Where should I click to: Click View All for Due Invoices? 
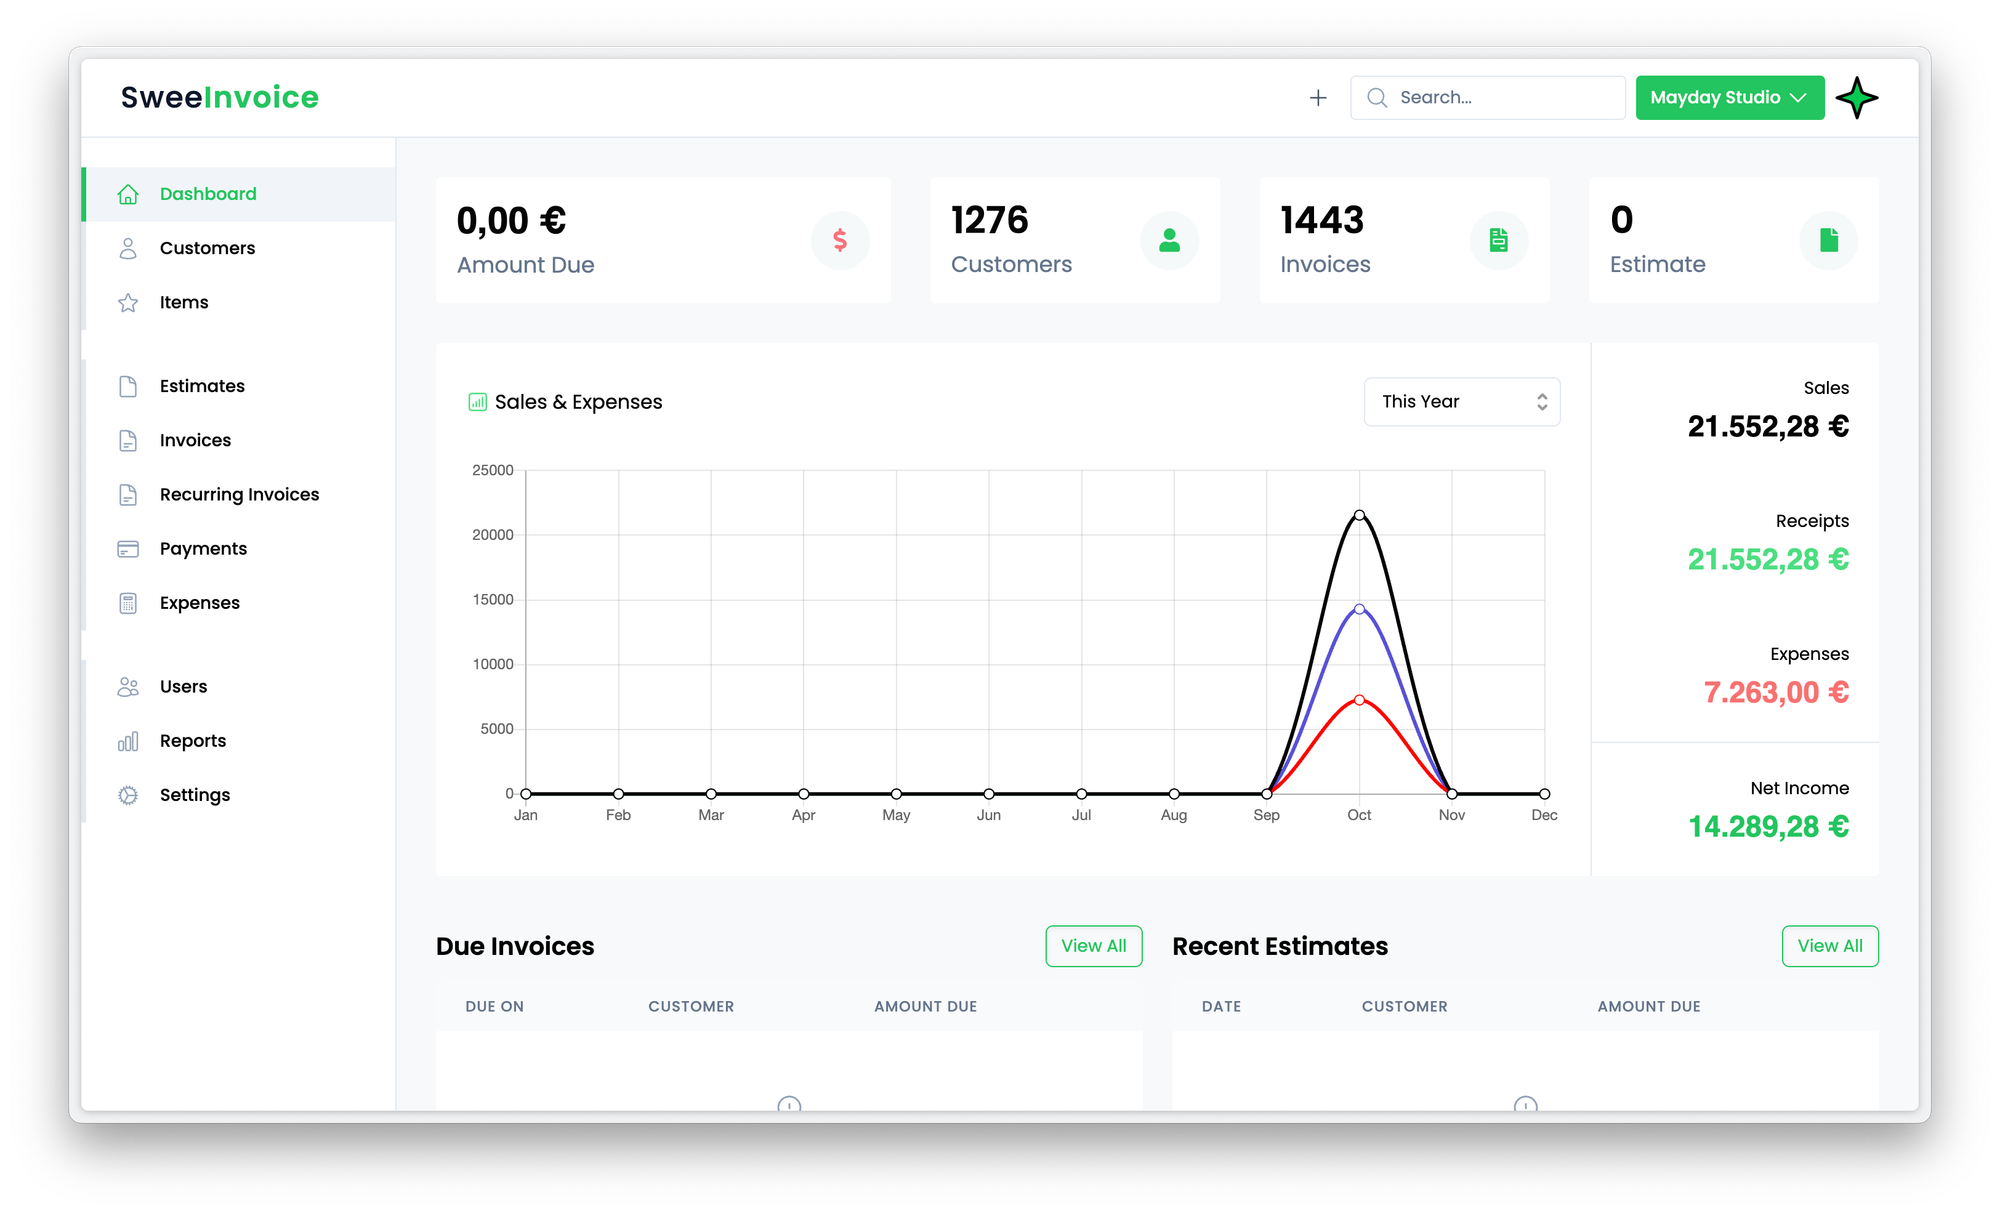pyautogui.click(x=1093, y=946)
